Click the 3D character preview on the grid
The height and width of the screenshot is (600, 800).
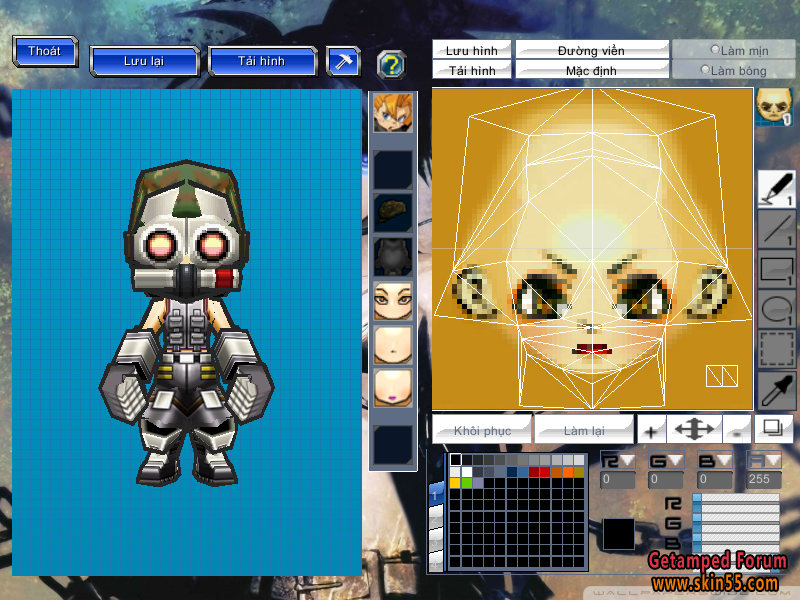pyautogui.click(x=187, y=323)
